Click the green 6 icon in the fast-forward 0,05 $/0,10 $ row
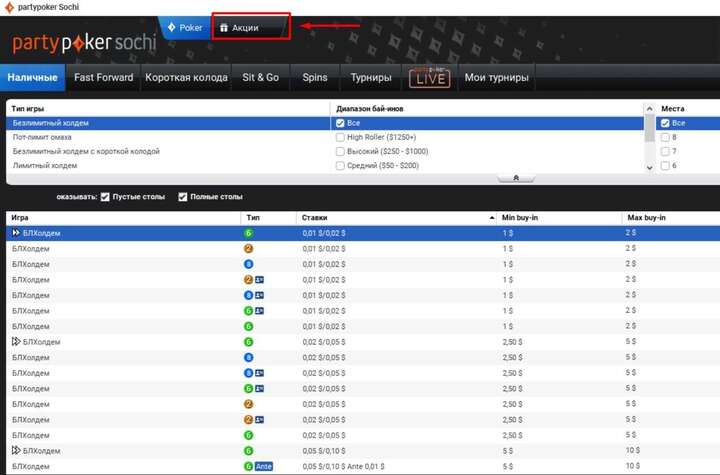This screenshot has width=720, height=475. [248, 451]
